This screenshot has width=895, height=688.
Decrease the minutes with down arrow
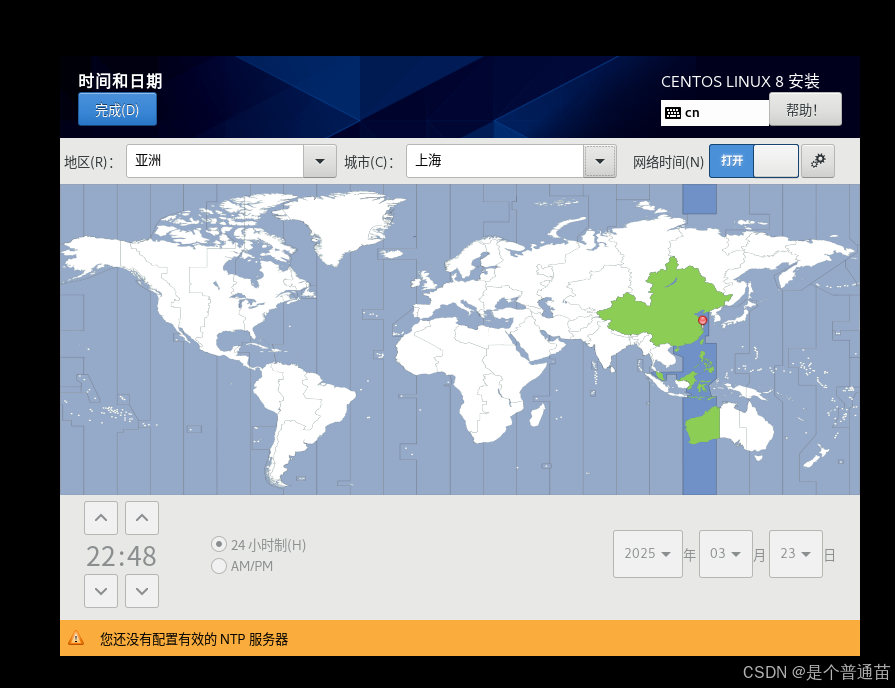click(142, 591)
